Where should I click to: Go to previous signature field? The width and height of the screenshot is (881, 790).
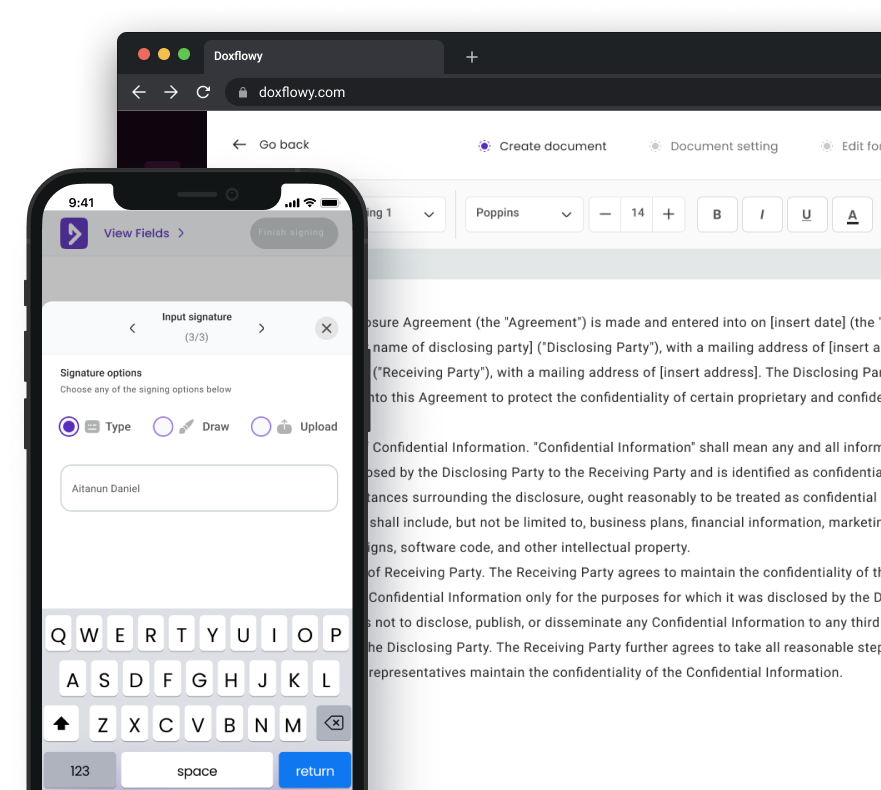133,328
